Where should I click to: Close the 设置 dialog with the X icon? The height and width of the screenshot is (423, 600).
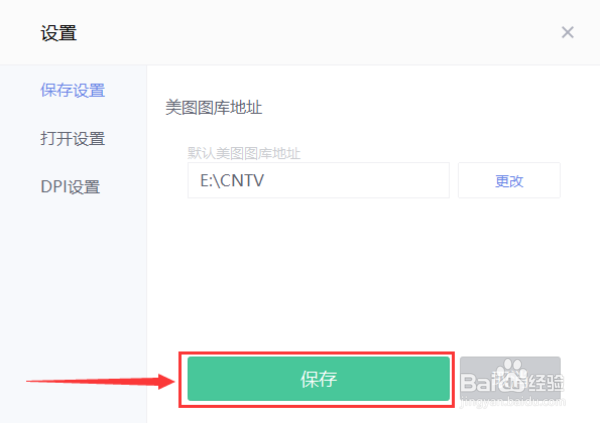click(567, 33)
